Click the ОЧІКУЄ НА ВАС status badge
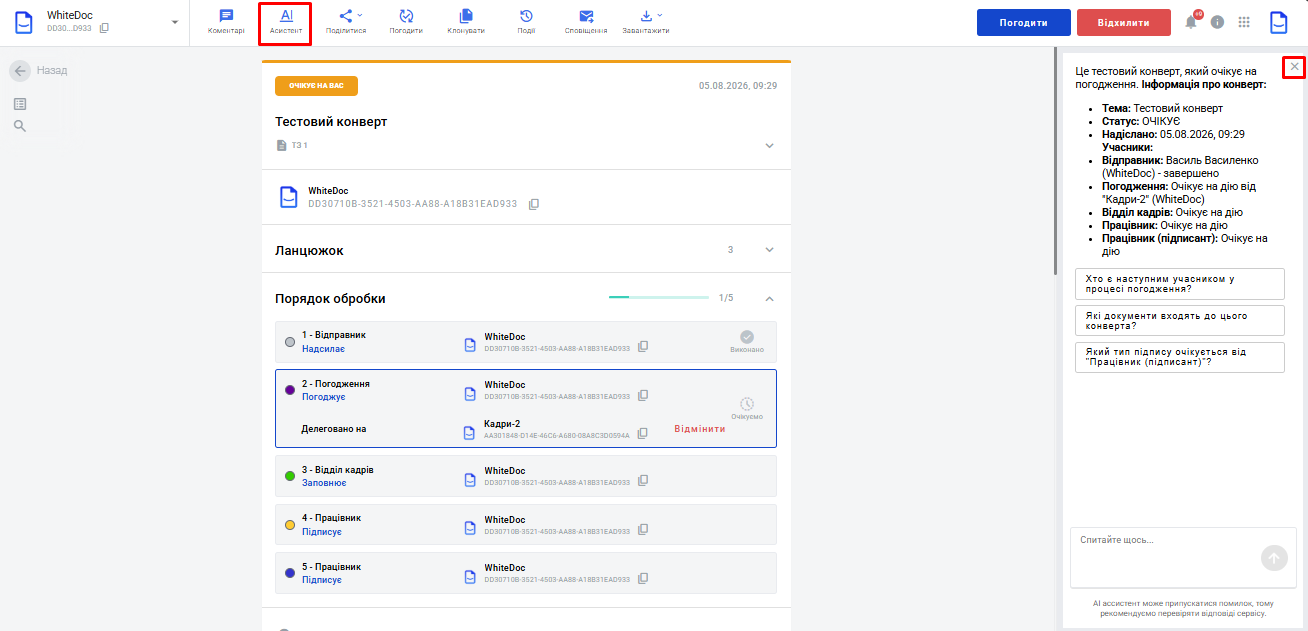Image resolution: width=1308 pixels, height=631 pixels. click(316, 86)
